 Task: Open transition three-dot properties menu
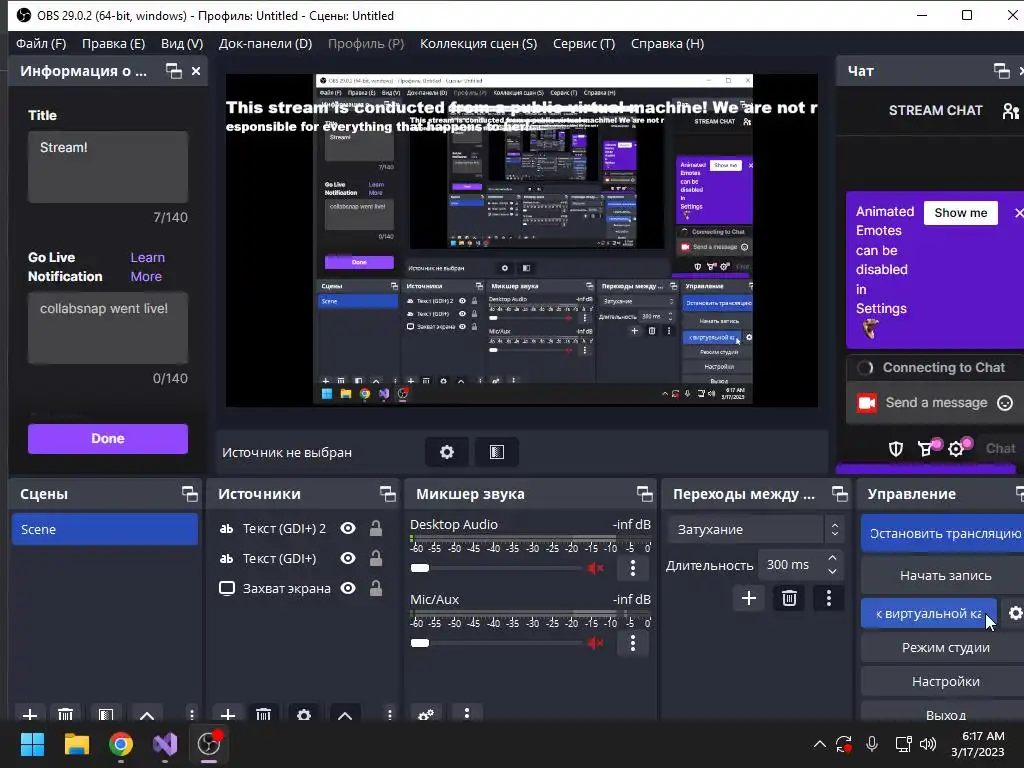[x=829, y=598]
